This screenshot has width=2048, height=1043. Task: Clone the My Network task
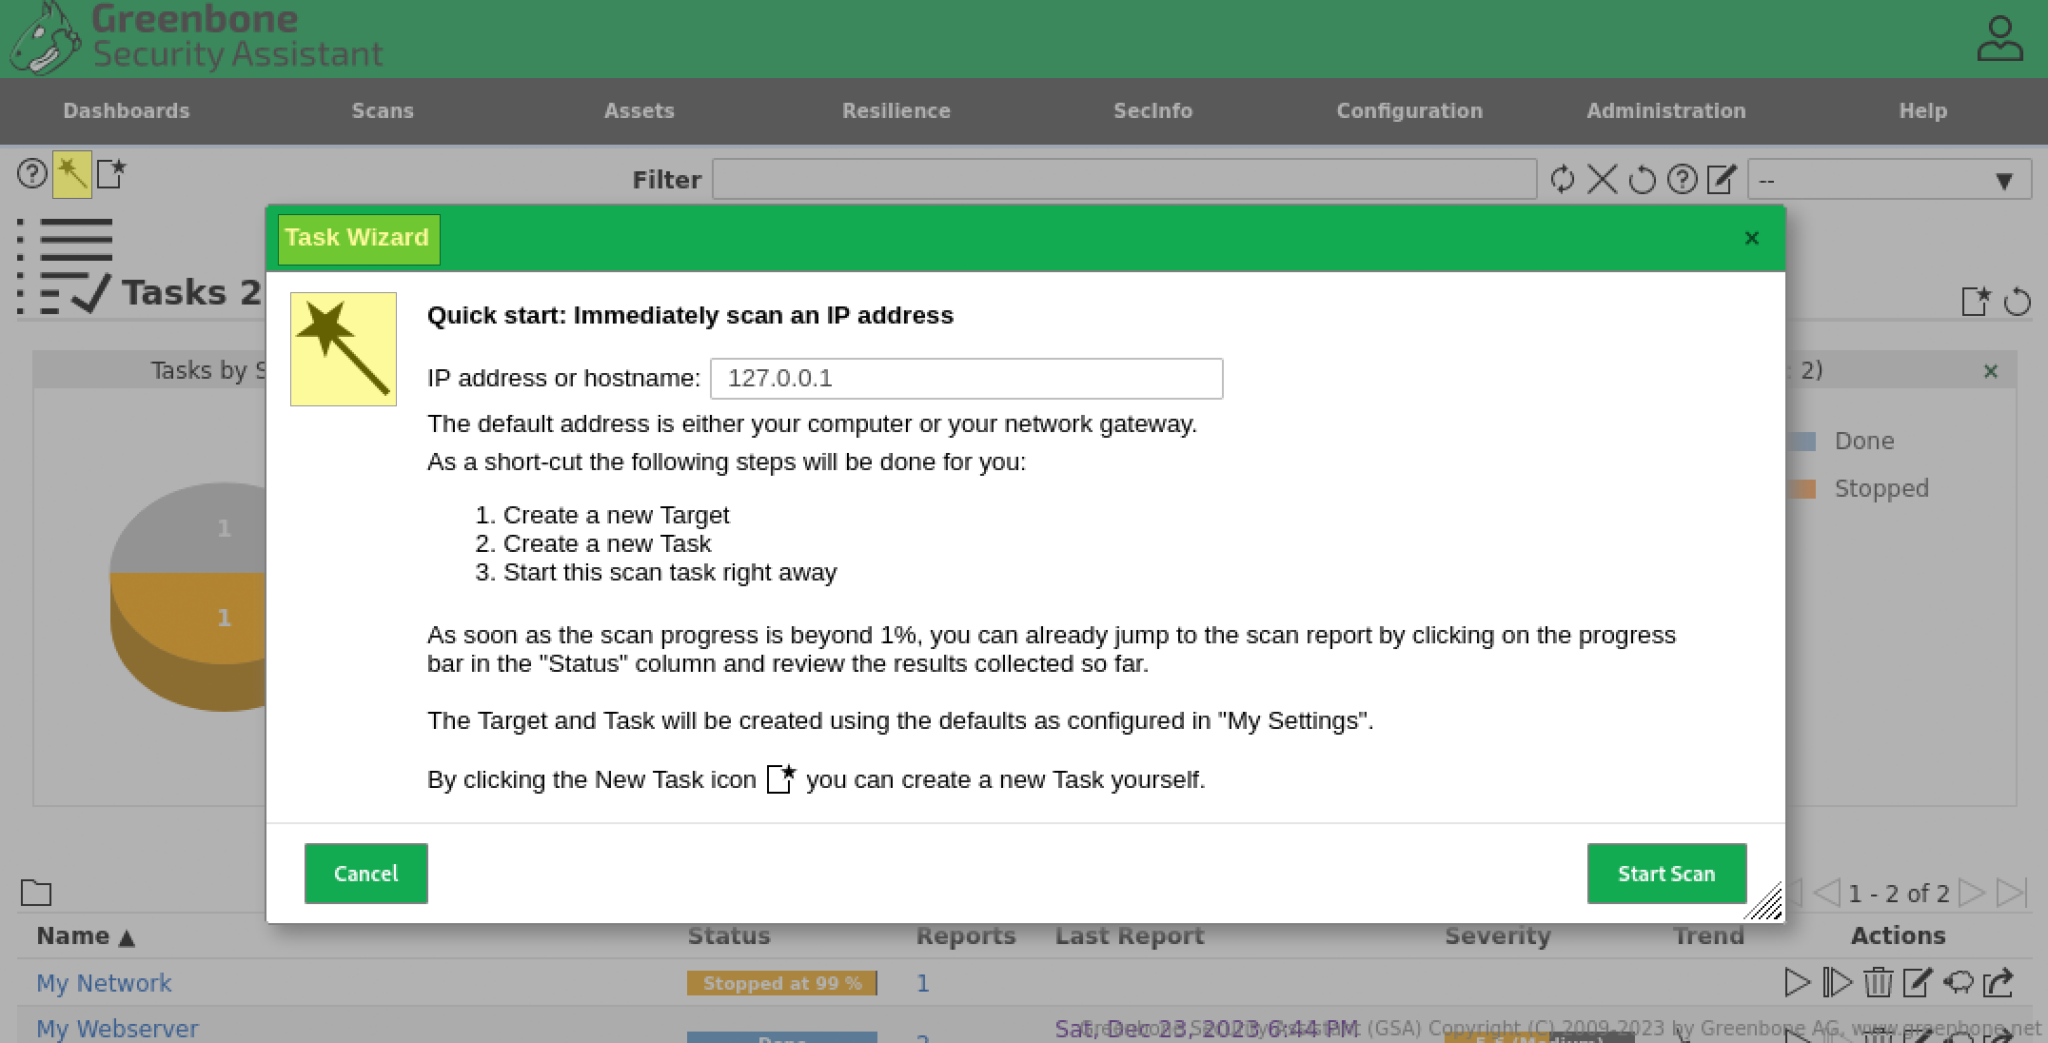click(x=1958, y=983)
